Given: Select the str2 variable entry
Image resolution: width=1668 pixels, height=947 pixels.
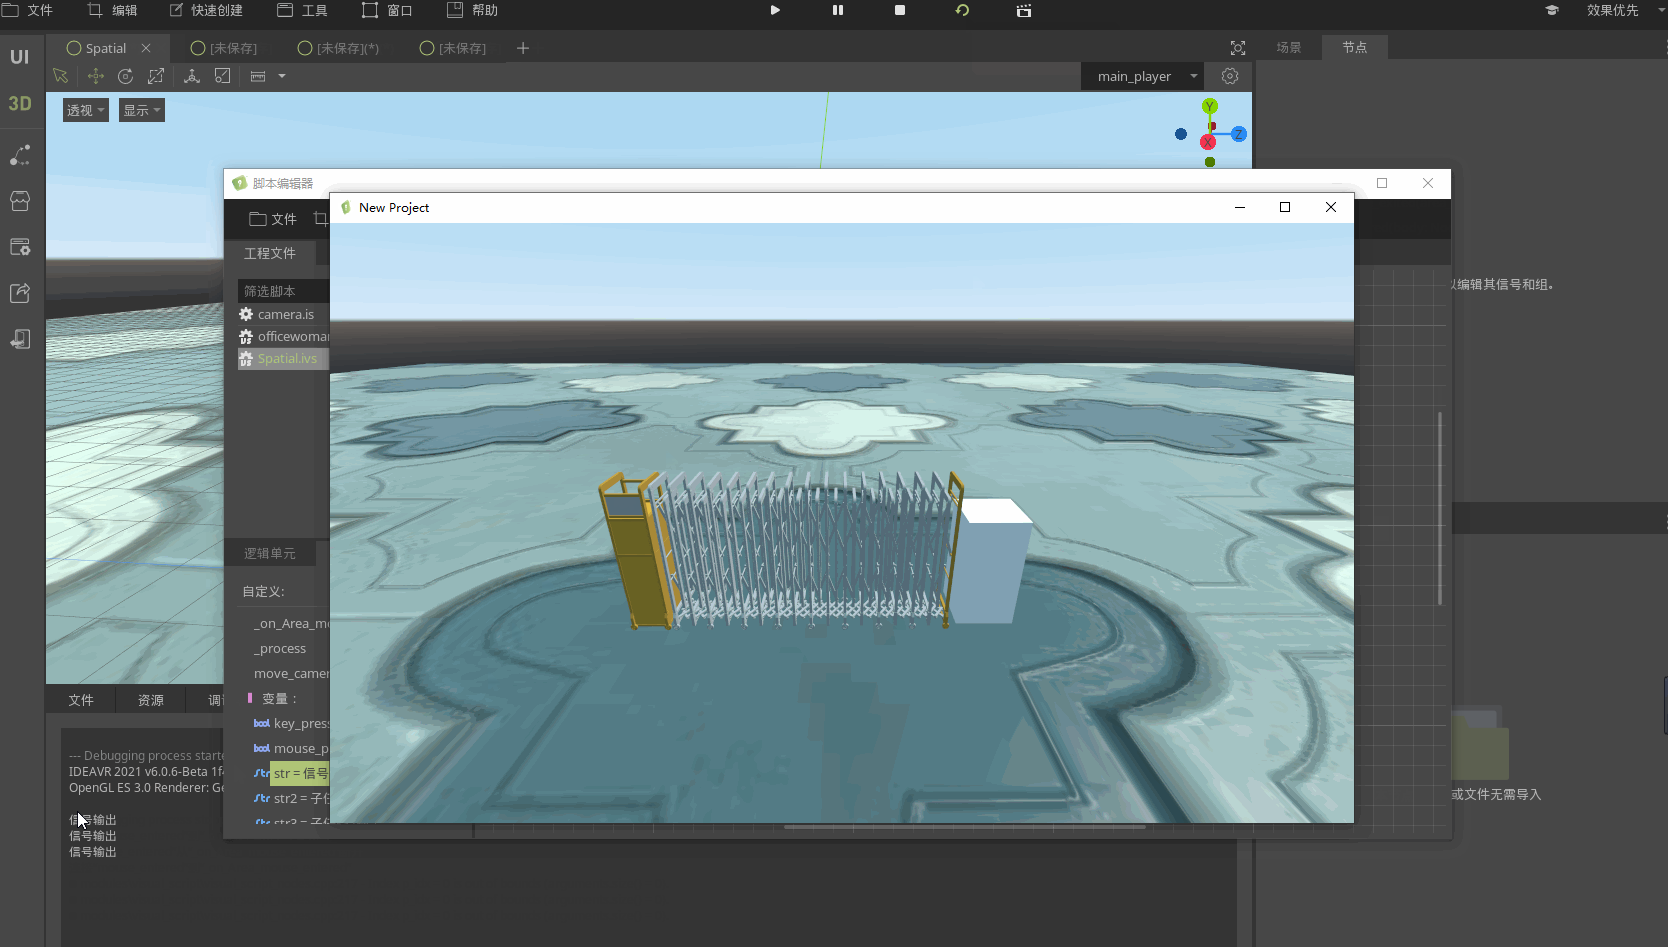Looking at the screenshot, I should (x=291, y=799).
